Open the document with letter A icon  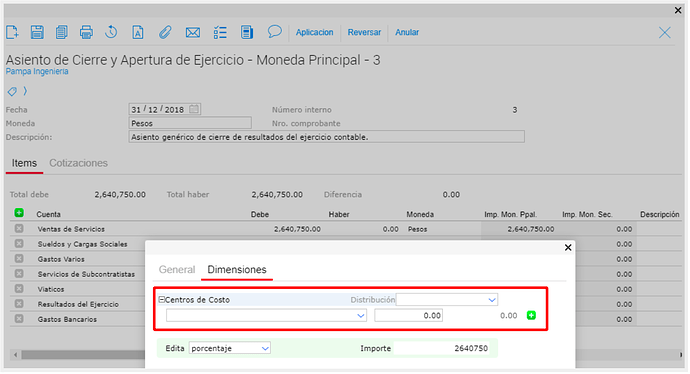tap(138, 32)
